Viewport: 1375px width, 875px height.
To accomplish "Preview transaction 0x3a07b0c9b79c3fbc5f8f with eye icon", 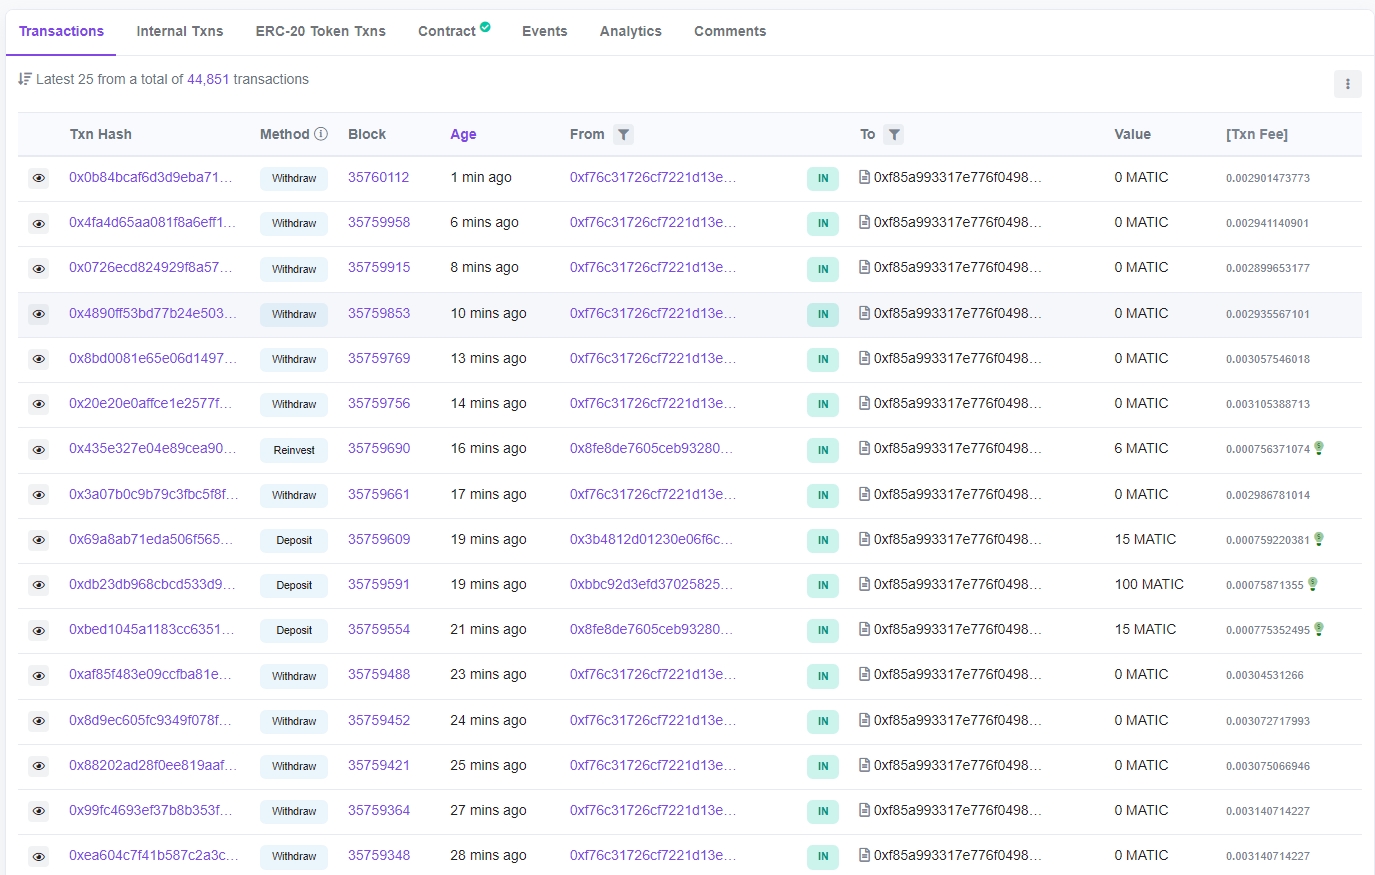I will pyautogui.click(x=38, y=495).
